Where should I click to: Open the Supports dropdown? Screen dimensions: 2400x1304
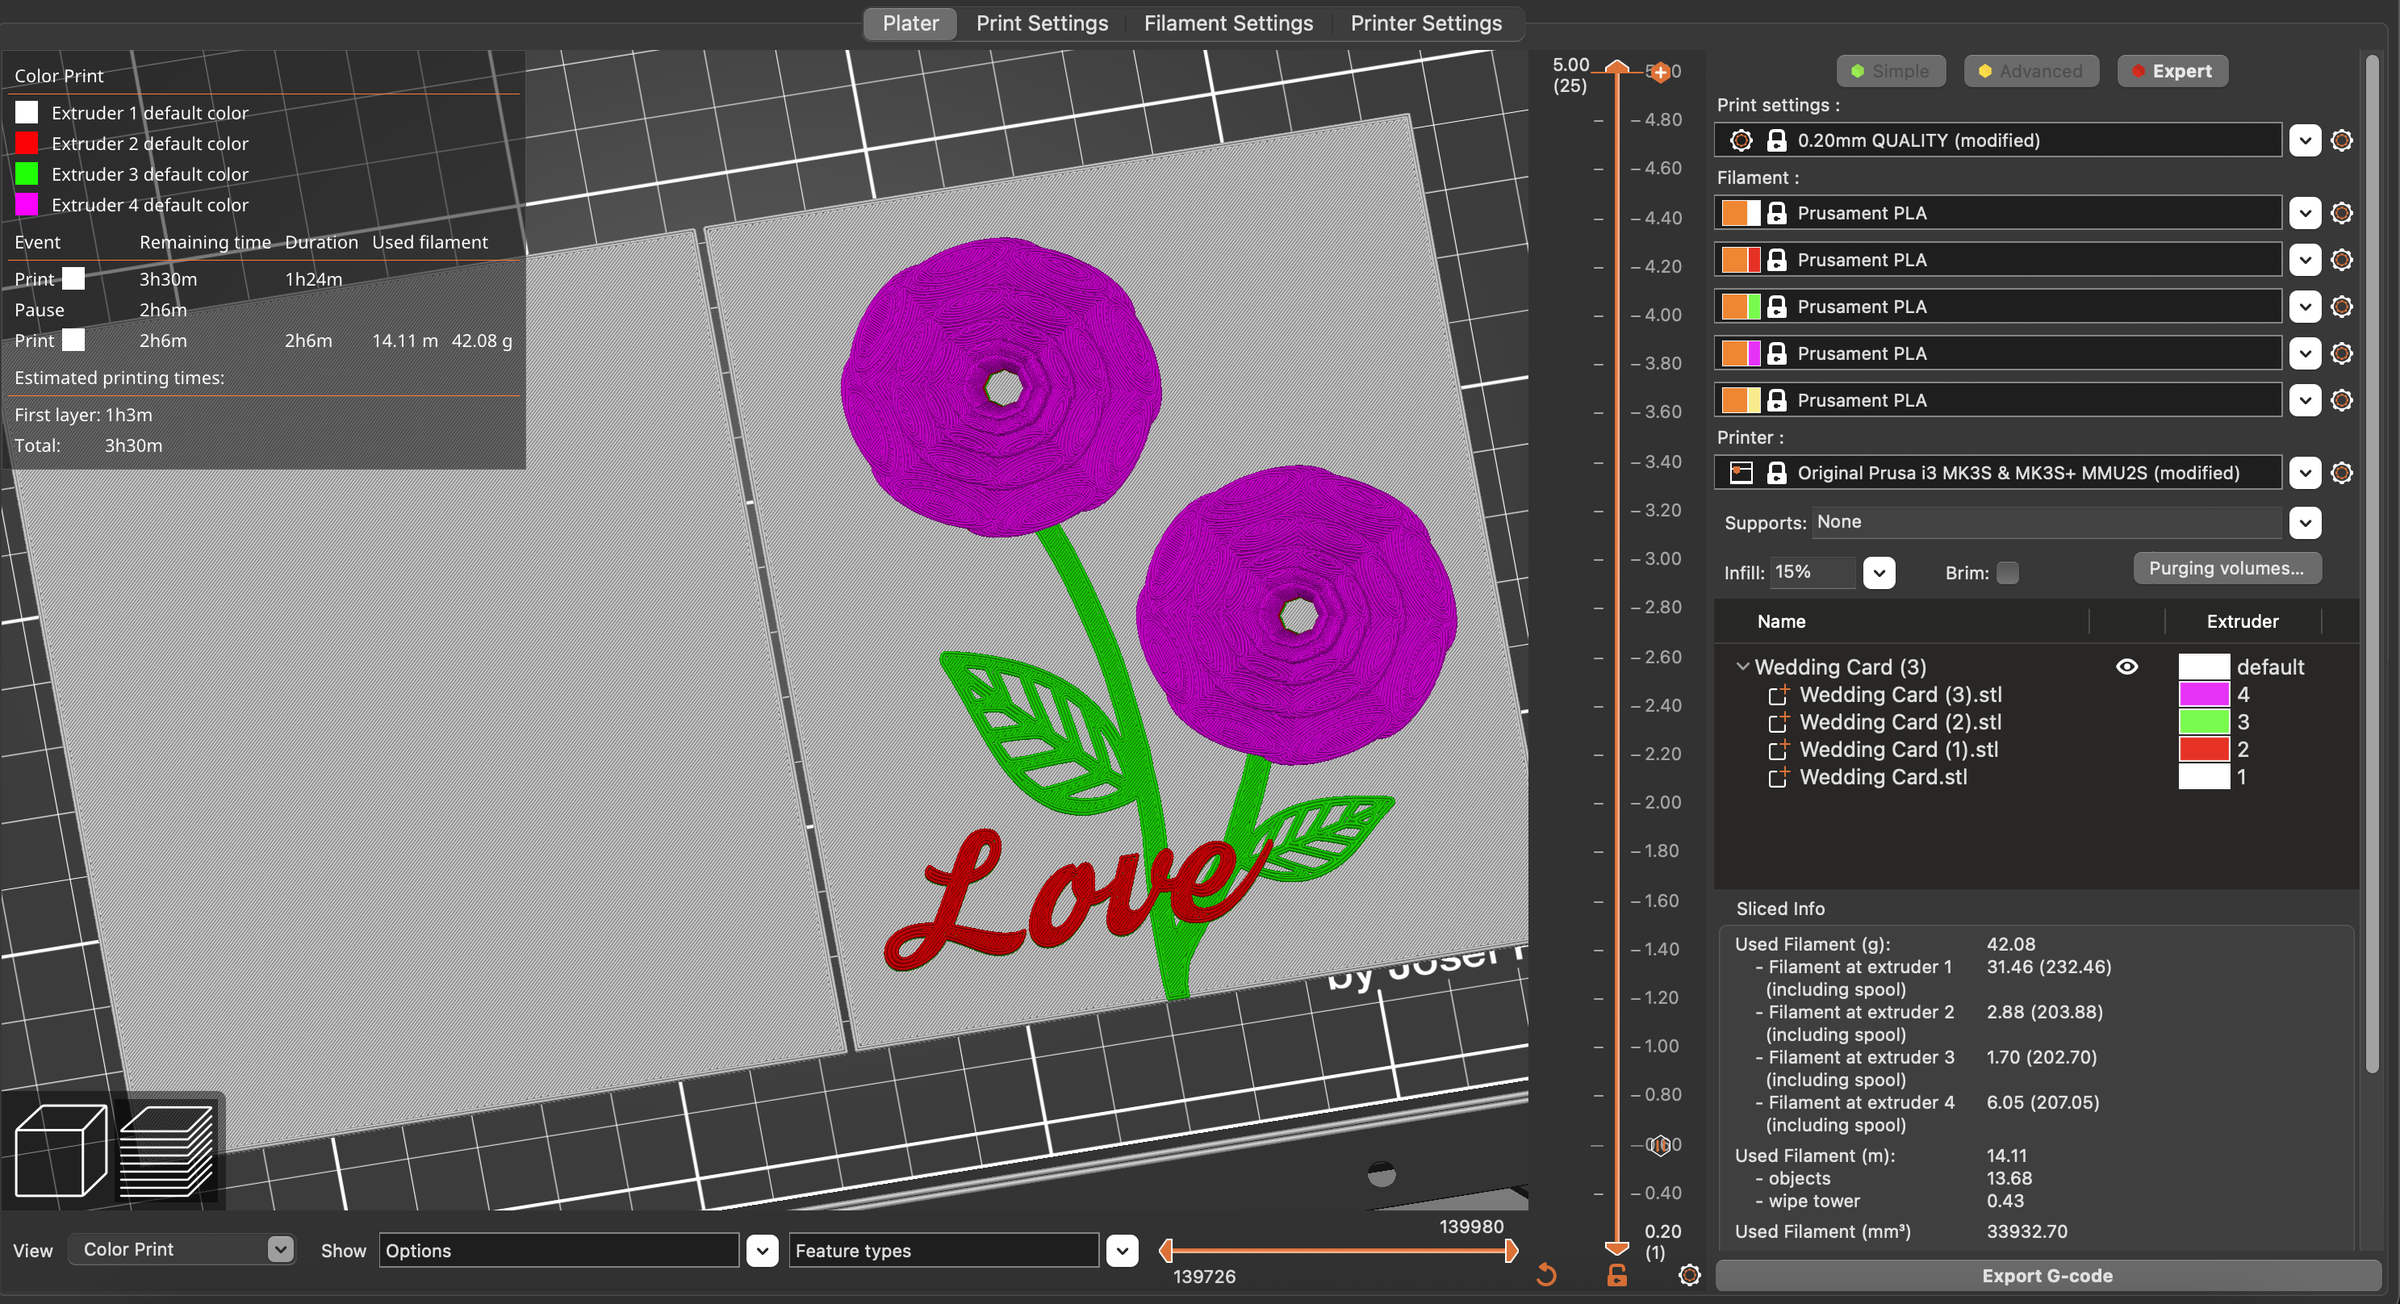2305,523
